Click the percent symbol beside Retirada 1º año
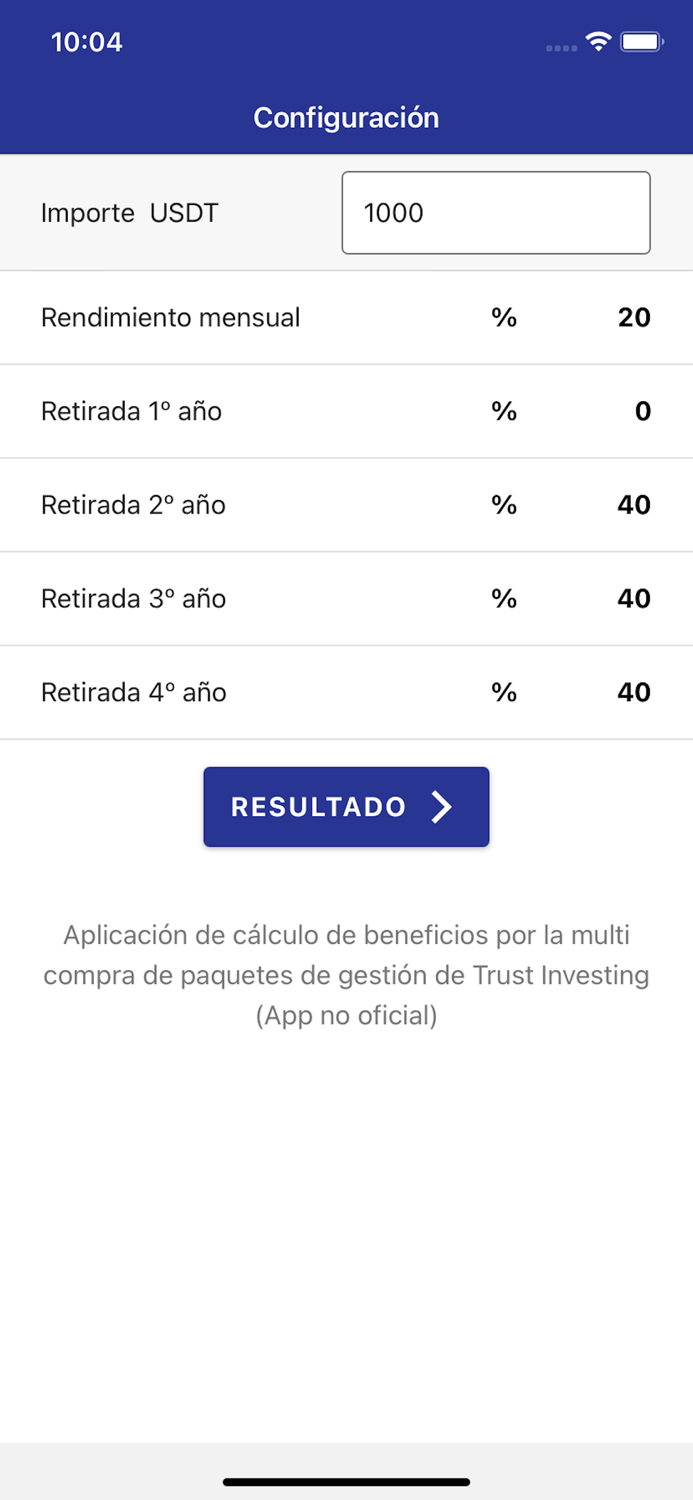The width and height of the screenshot is (693, 1500). (x=504, y=411)
